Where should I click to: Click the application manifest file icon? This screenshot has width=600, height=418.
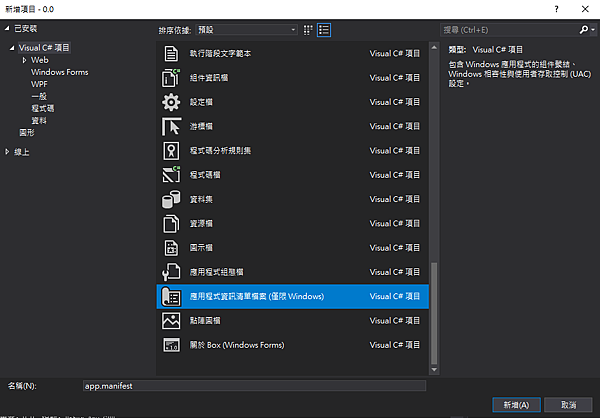(171, 297)
